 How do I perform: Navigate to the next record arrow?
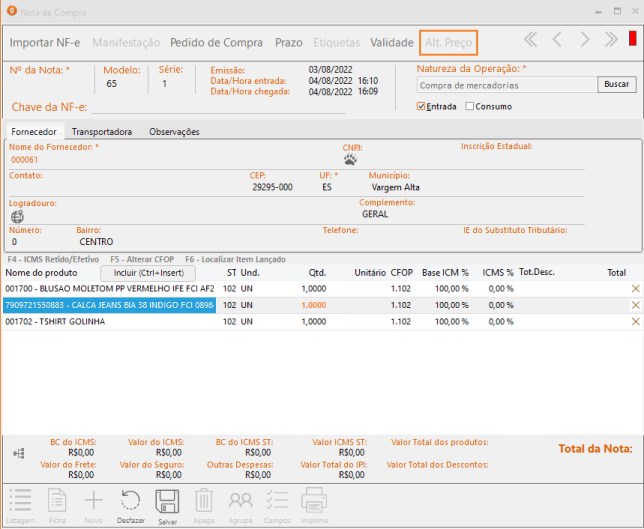click(584, 40)
